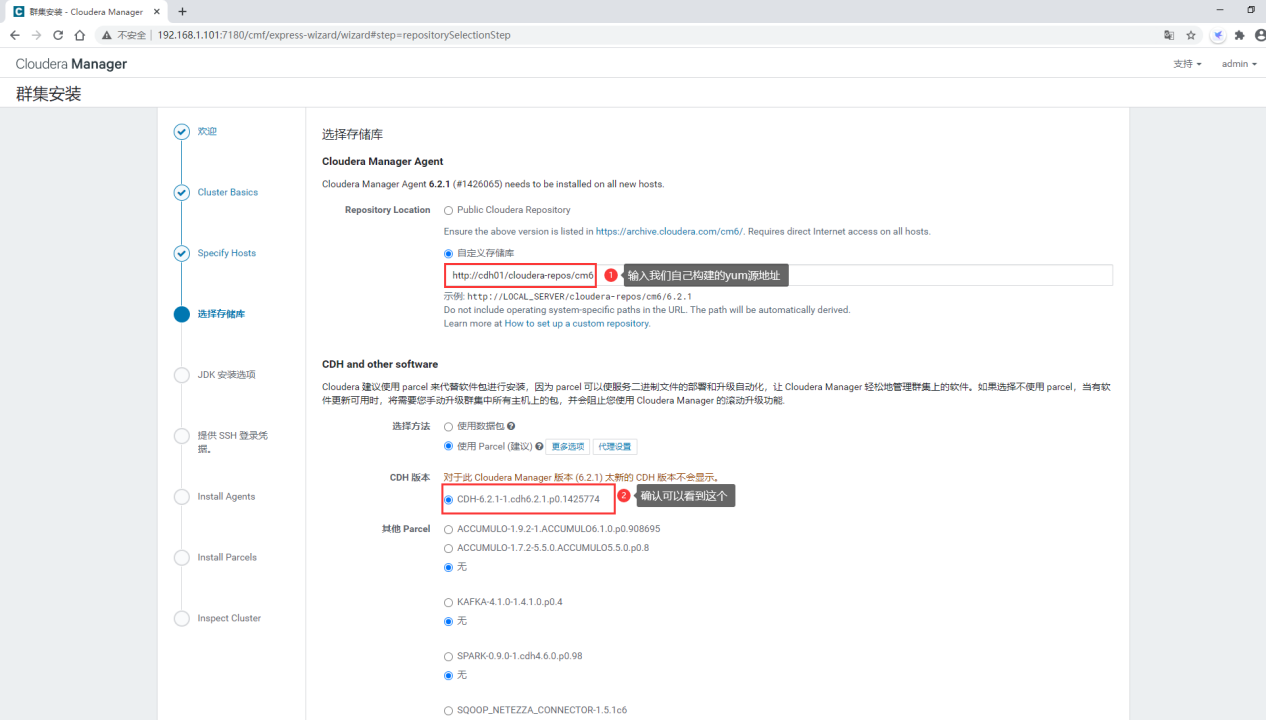Select the 自定义存储库 radio button
Screen dimensions: 1266x720
(448, 254)
